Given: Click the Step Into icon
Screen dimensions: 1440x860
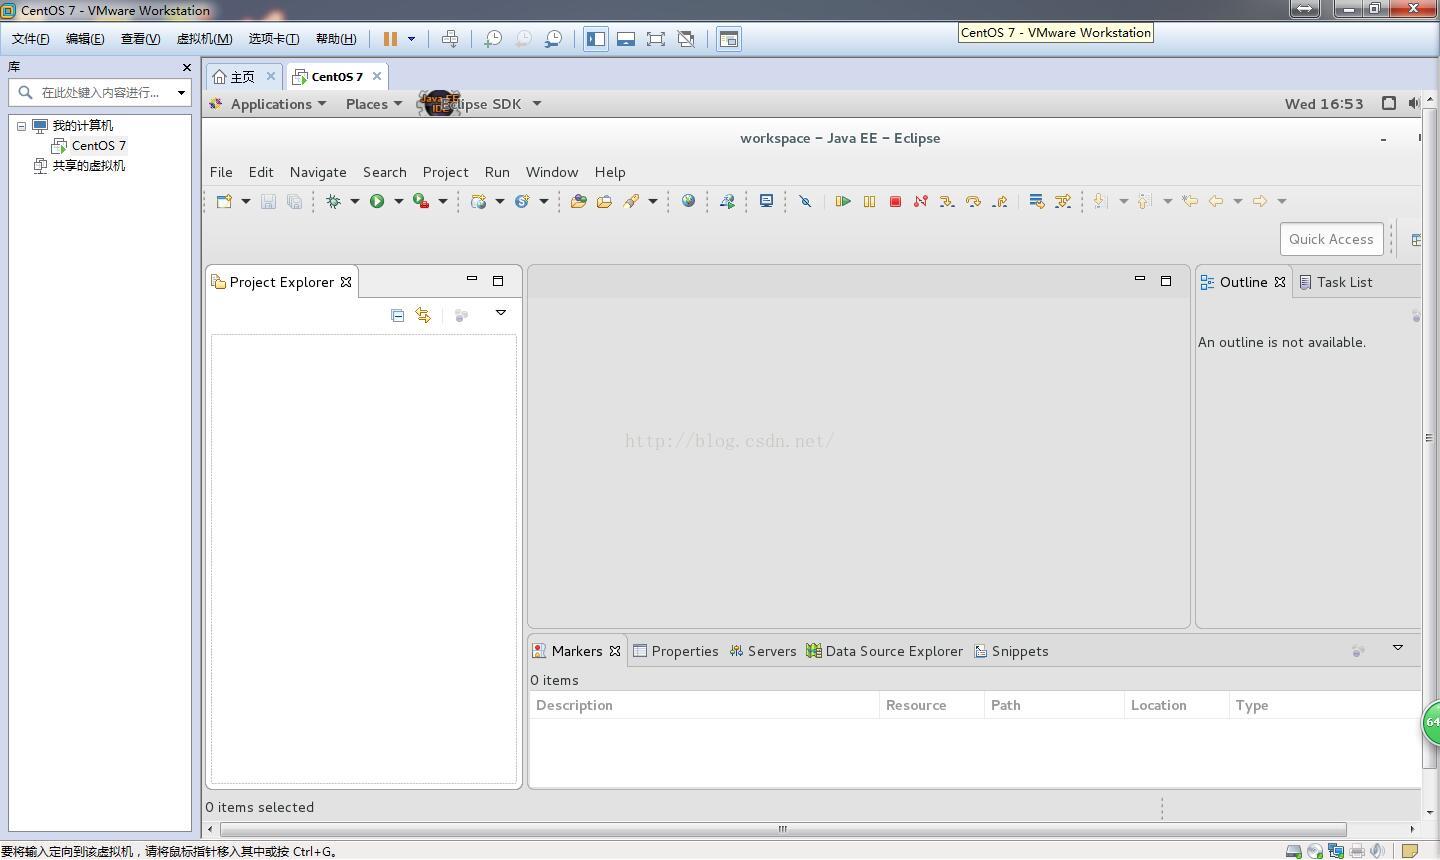Looking at the screenshot, I should pos(947,201).
